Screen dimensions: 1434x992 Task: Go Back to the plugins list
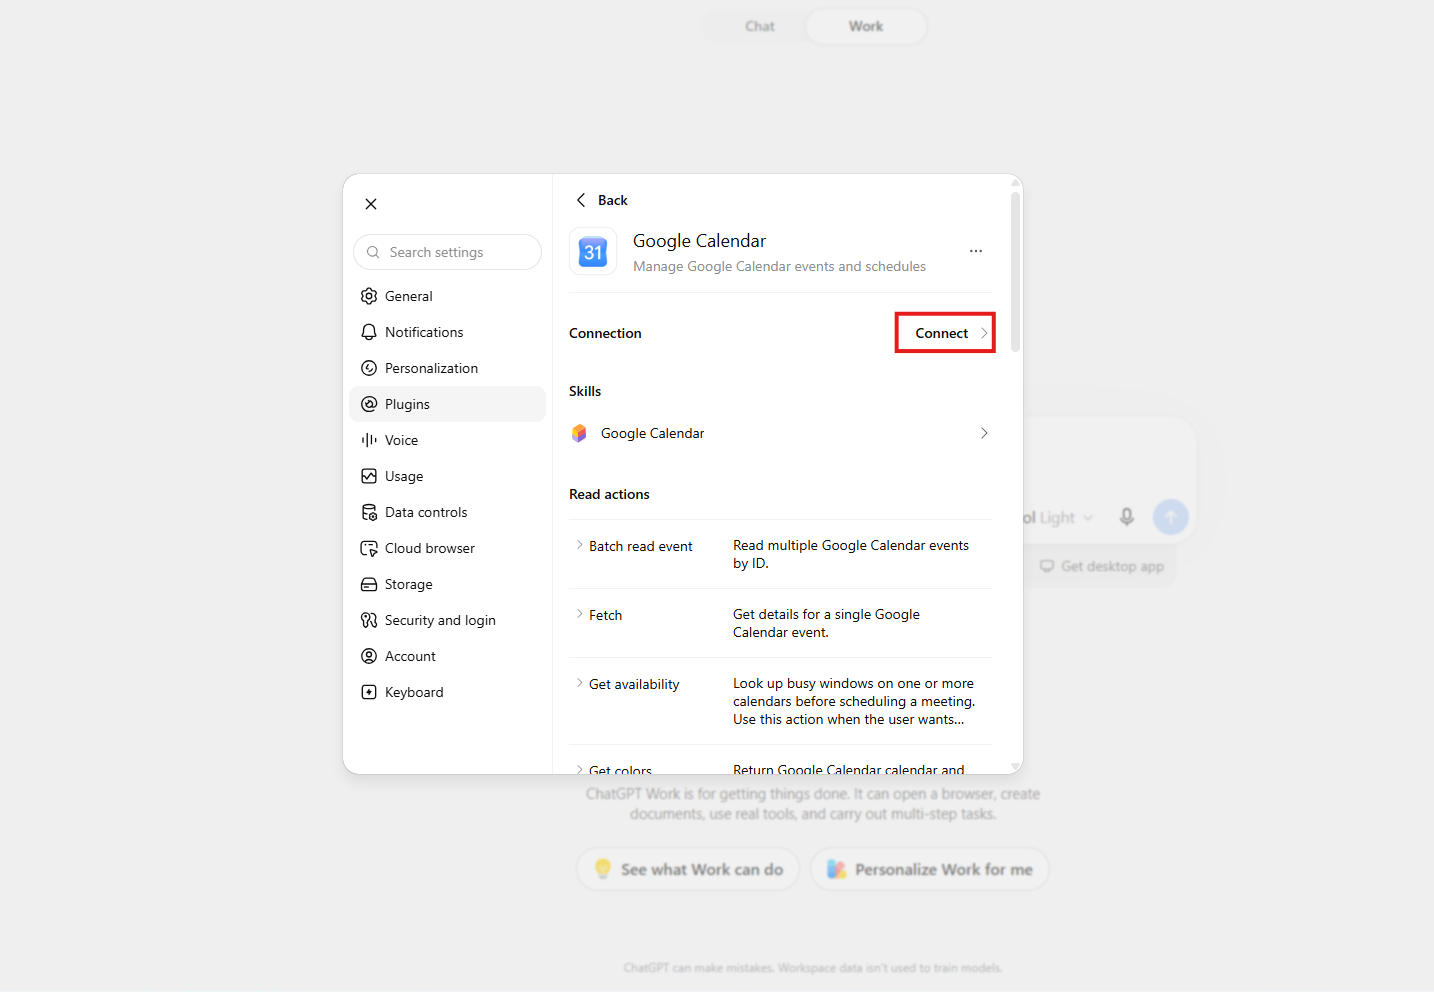tap(602, 200)
